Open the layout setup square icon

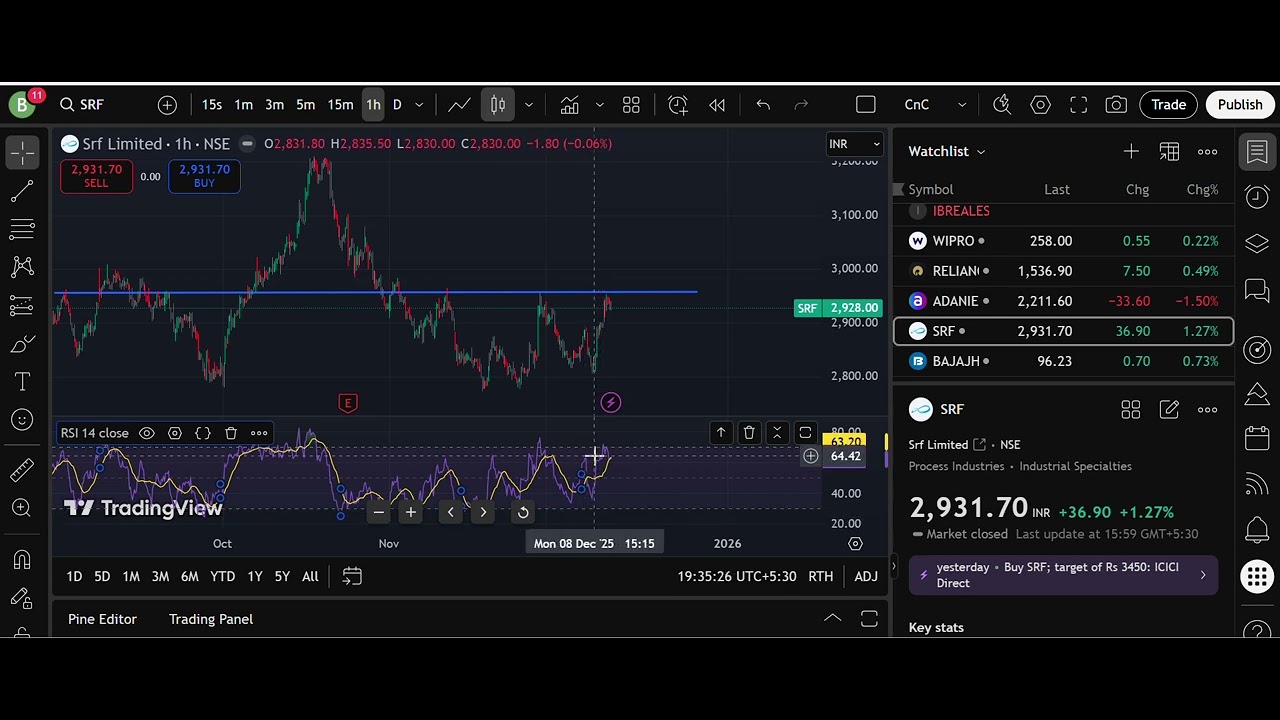pyautogui.click(x=866, y=104)
